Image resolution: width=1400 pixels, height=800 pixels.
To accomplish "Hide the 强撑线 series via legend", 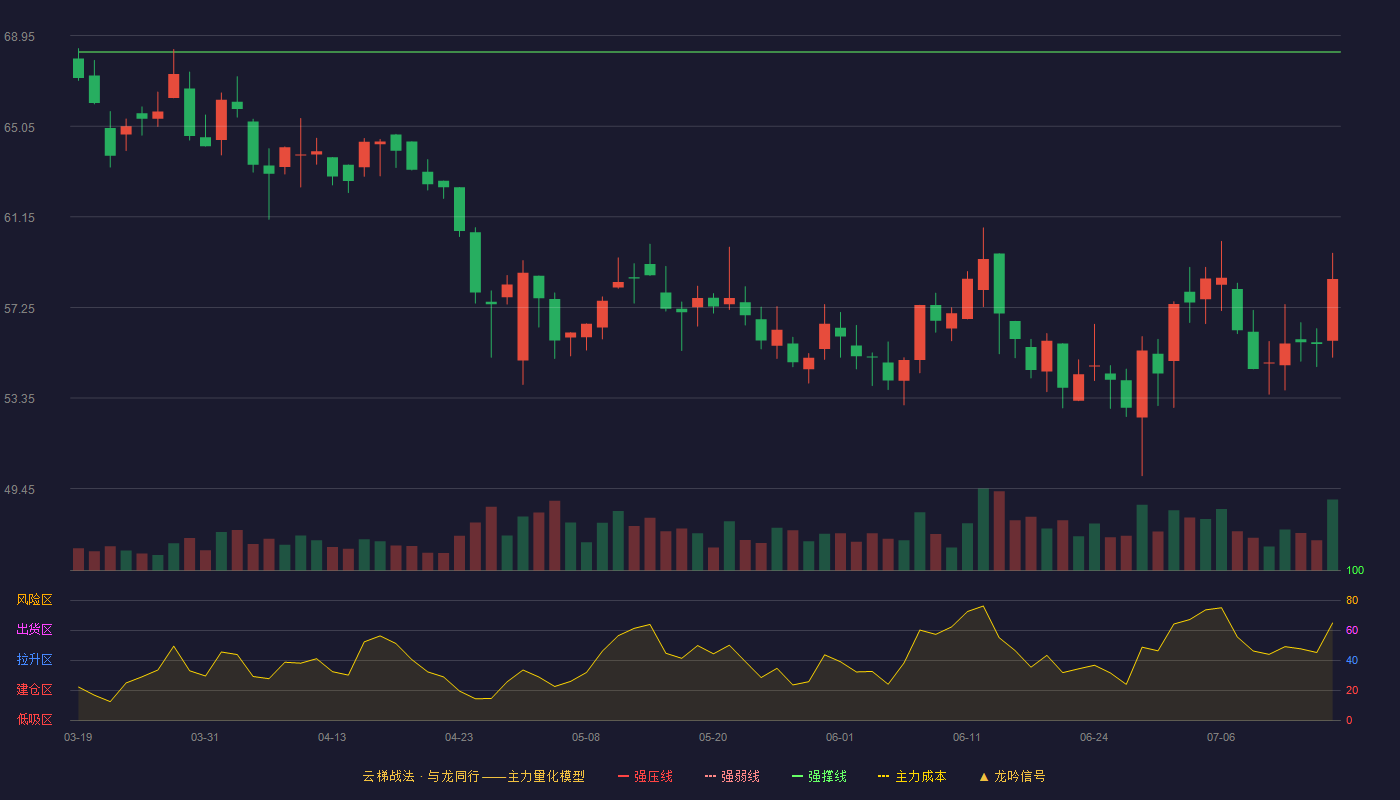I will coord(819,776).
